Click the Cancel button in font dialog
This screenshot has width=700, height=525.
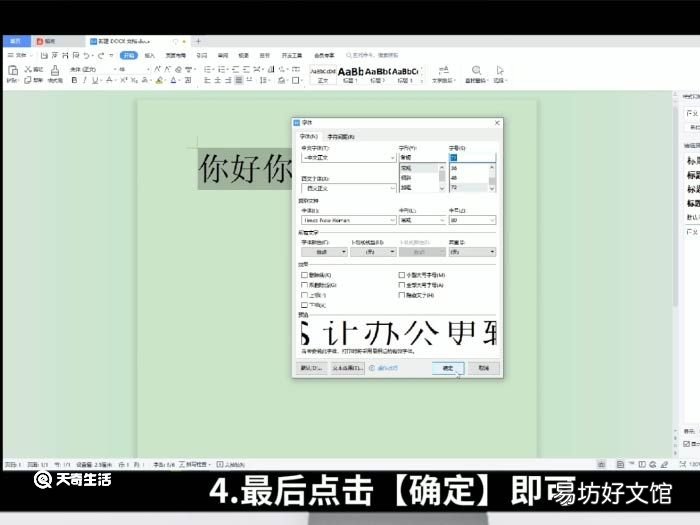[483, 368]
